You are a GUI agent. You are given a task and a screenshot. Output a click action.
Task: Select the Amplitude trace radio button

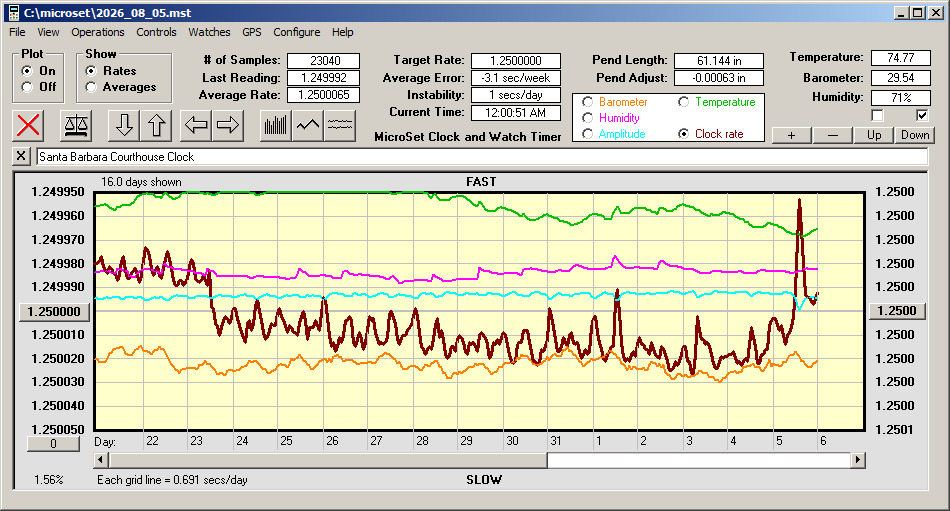tap(587, 133)
